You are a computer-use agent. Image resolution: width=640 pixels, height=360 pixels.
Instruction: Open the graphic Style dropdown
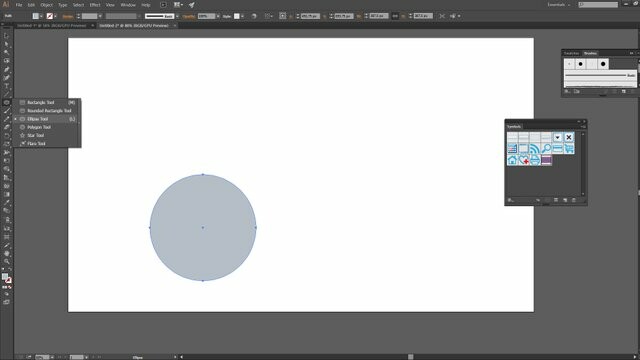(x=242, y=16)
